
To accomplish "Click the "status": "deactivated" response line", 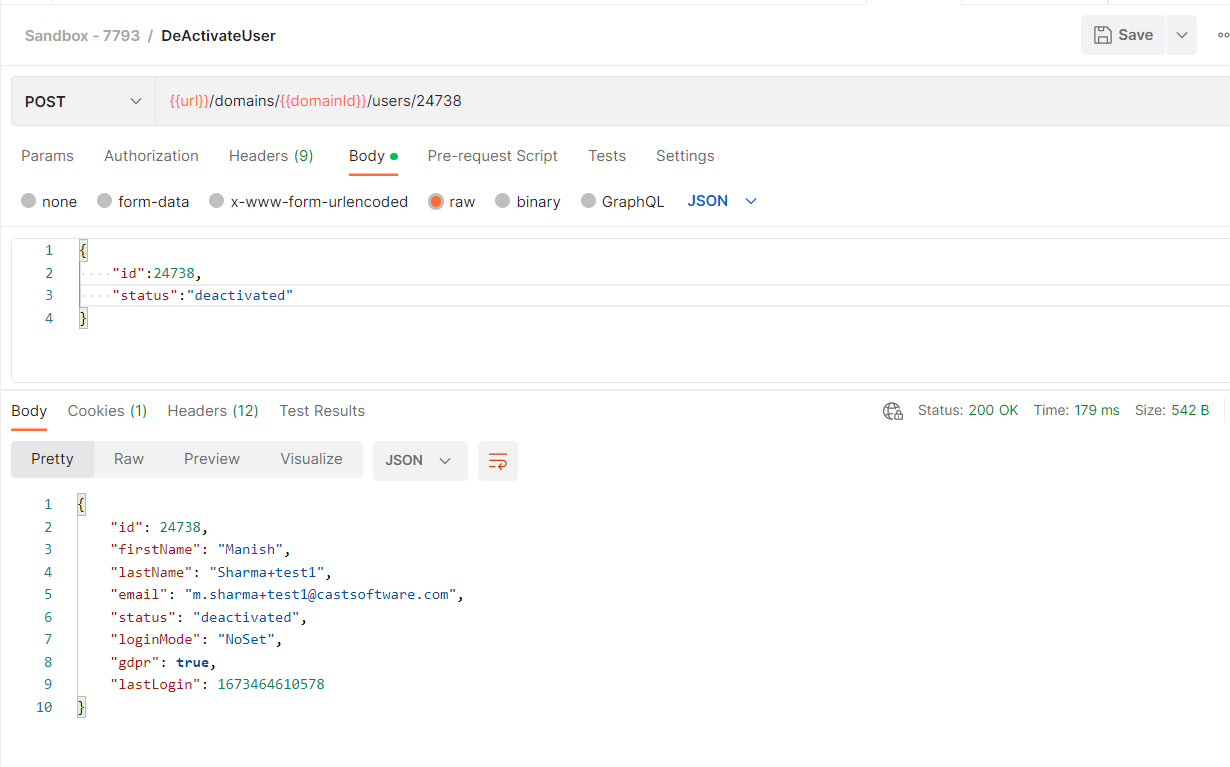I will tap(208, 617).
